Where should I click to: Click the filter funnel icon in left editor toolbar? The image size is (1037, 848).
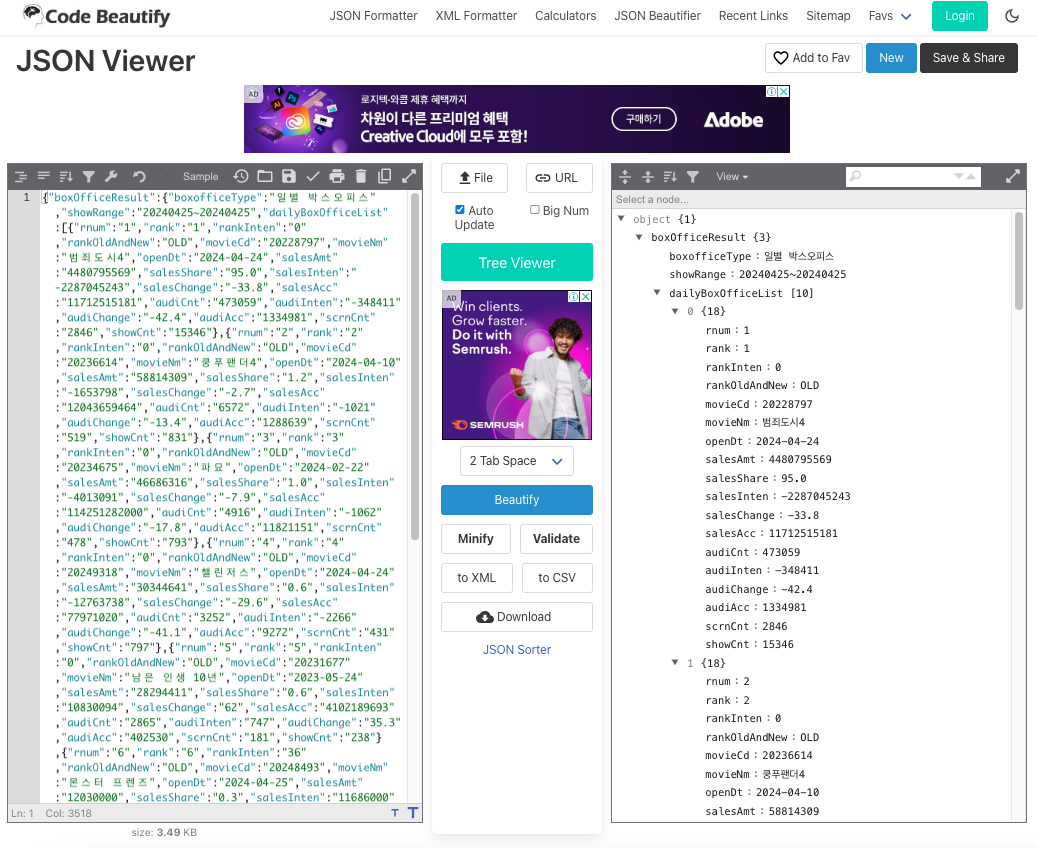tap(89, 177)
